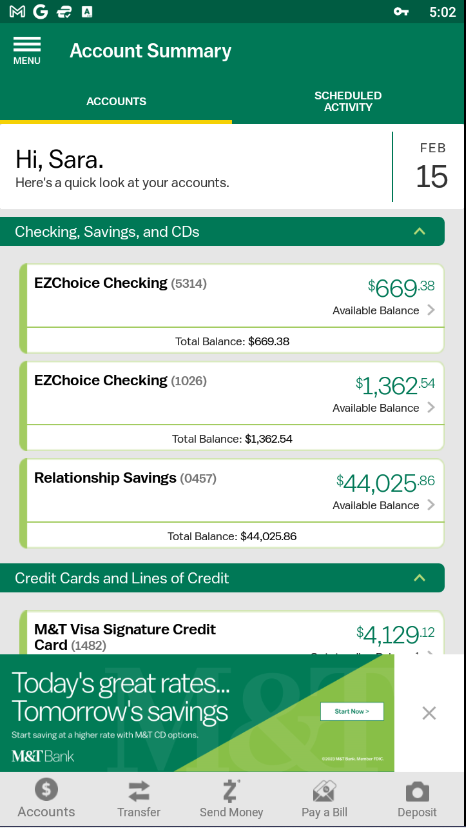Open details arrow for Relationship Savings 0457

click(431, 505)
